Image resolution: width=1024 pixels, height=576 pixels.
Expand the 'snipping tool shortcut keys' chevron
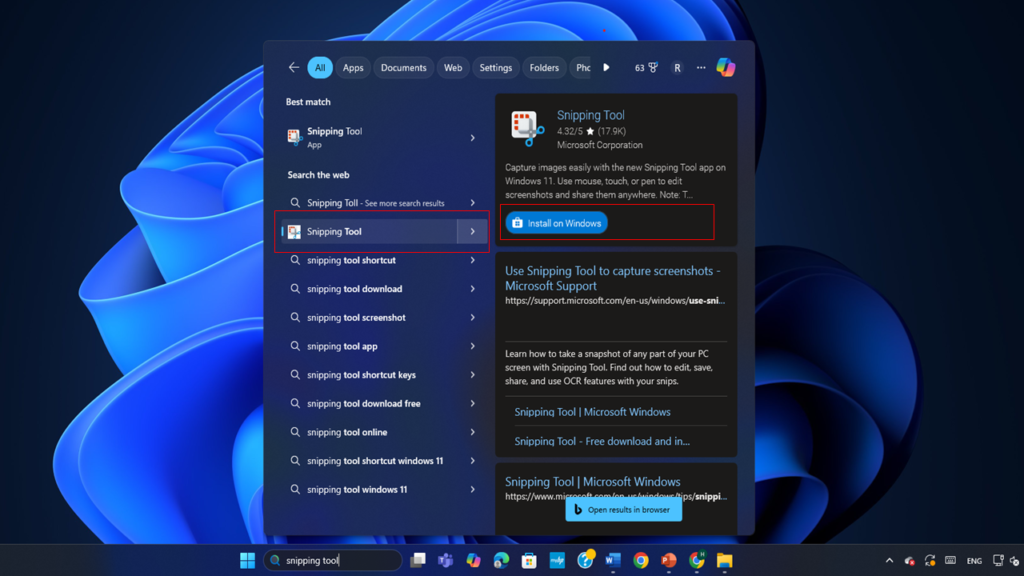(473, 376)
